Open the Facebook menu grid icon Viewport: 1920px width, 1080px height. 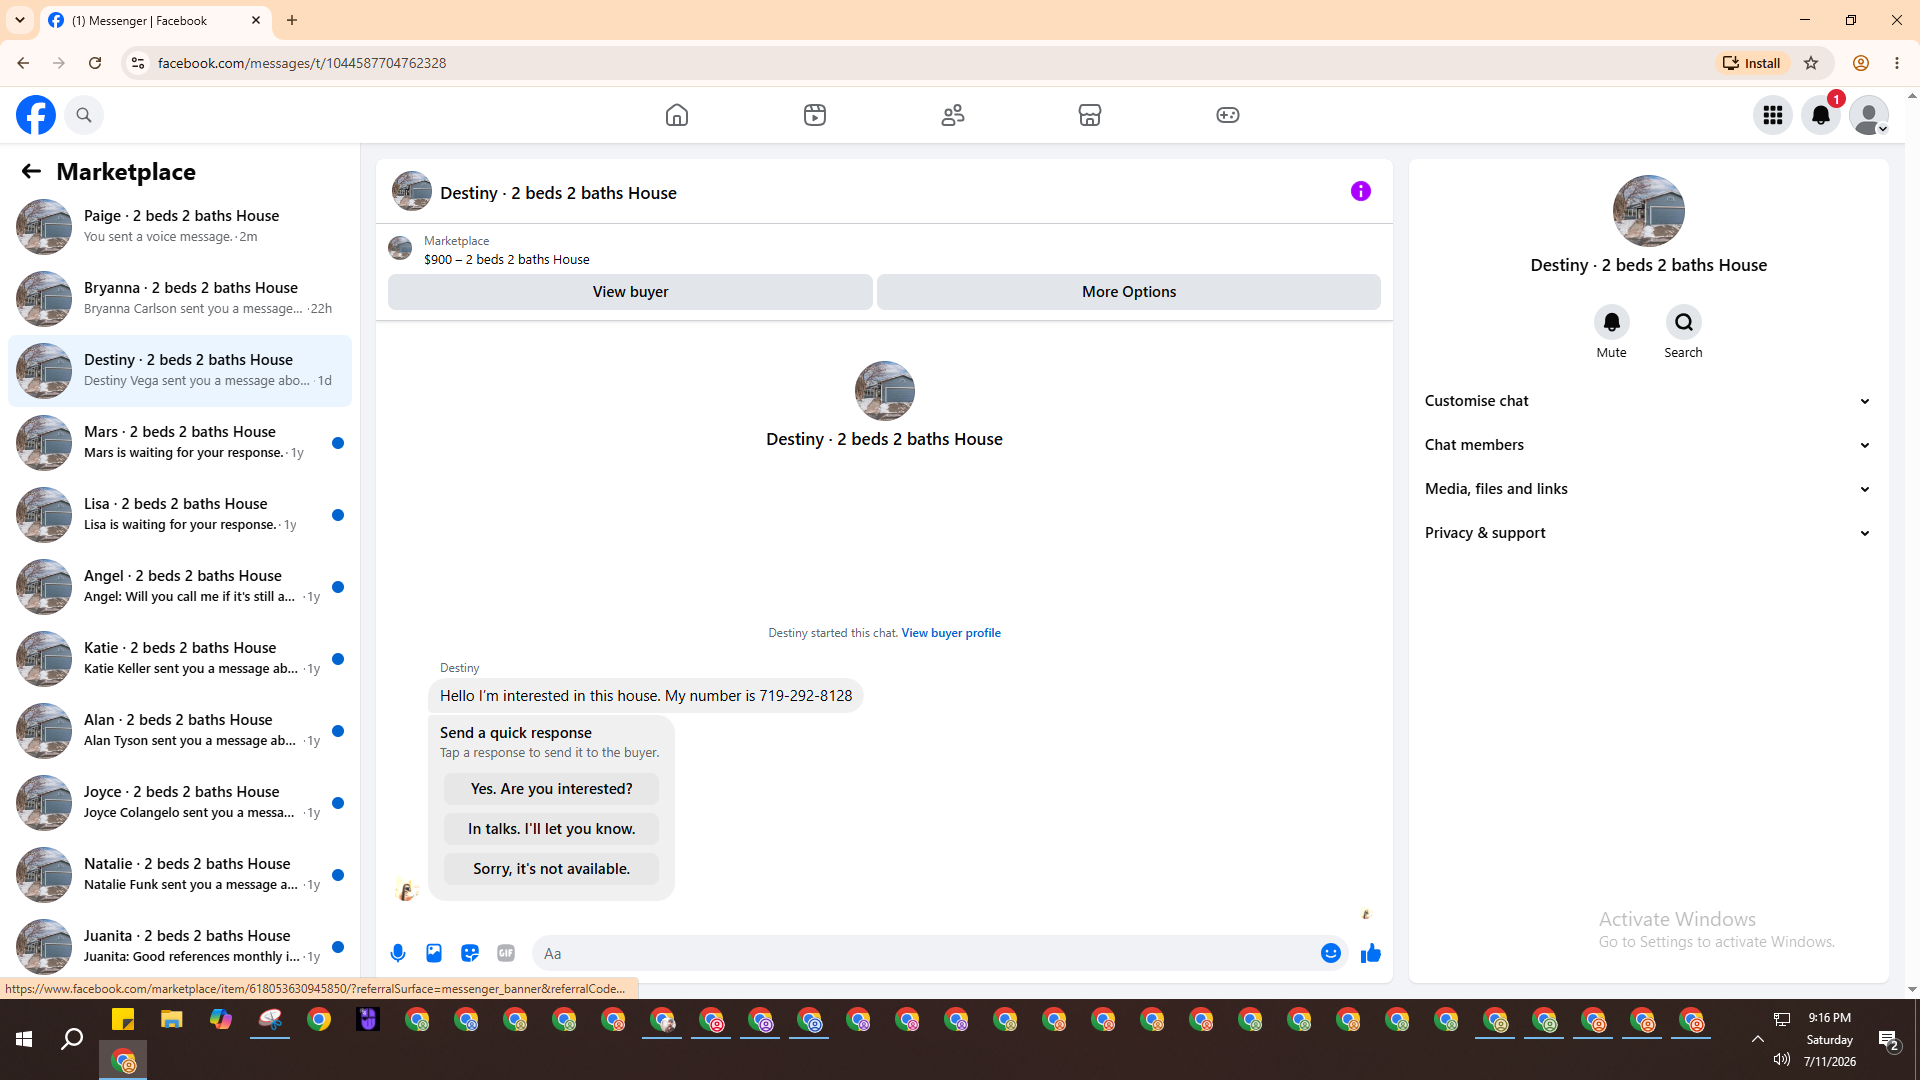1773,115
